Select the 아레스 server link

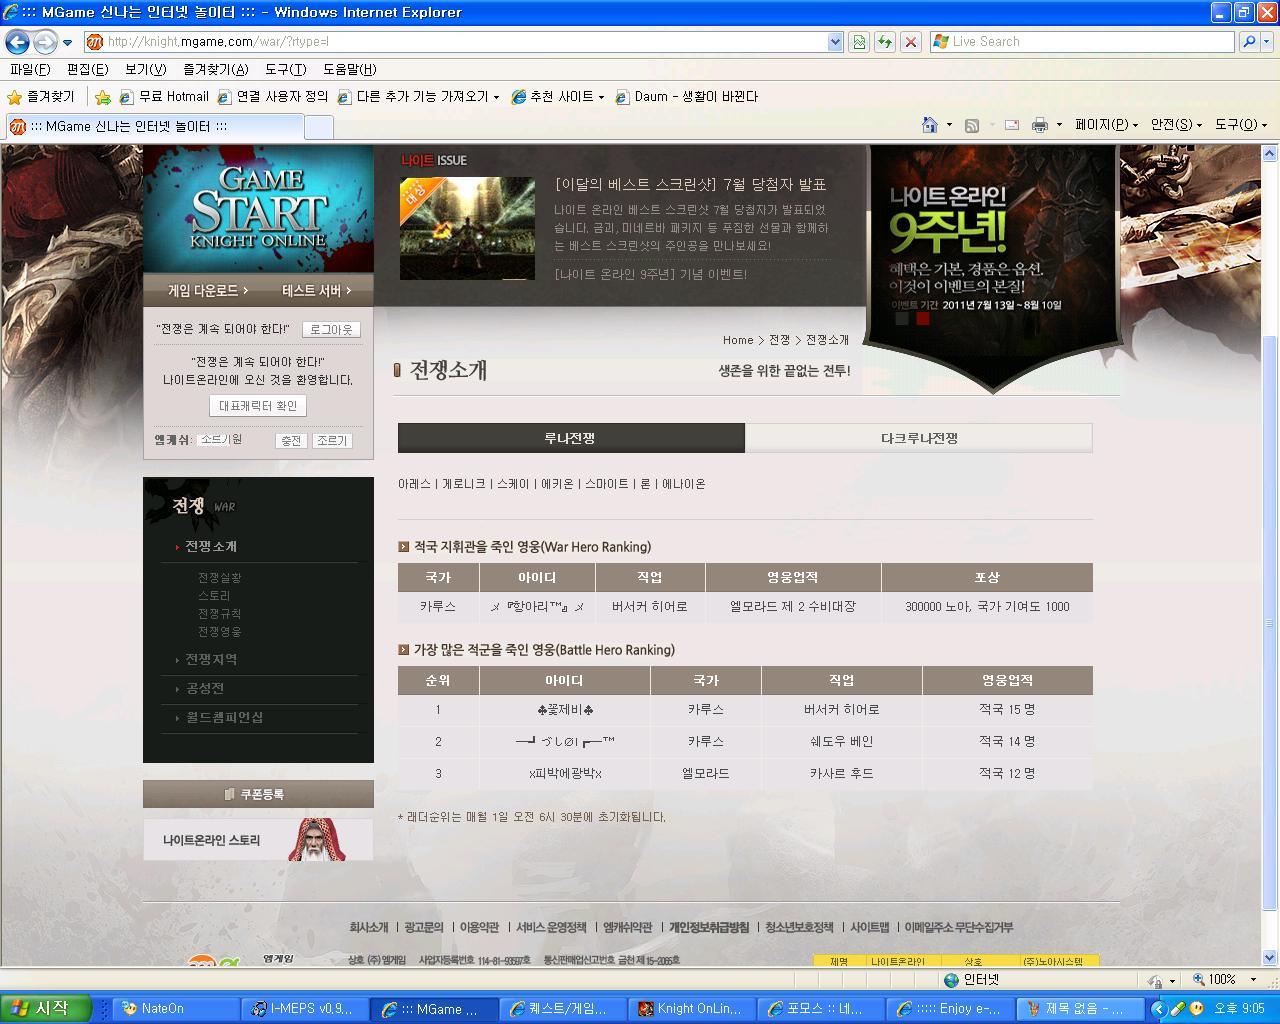pos(414,484)
